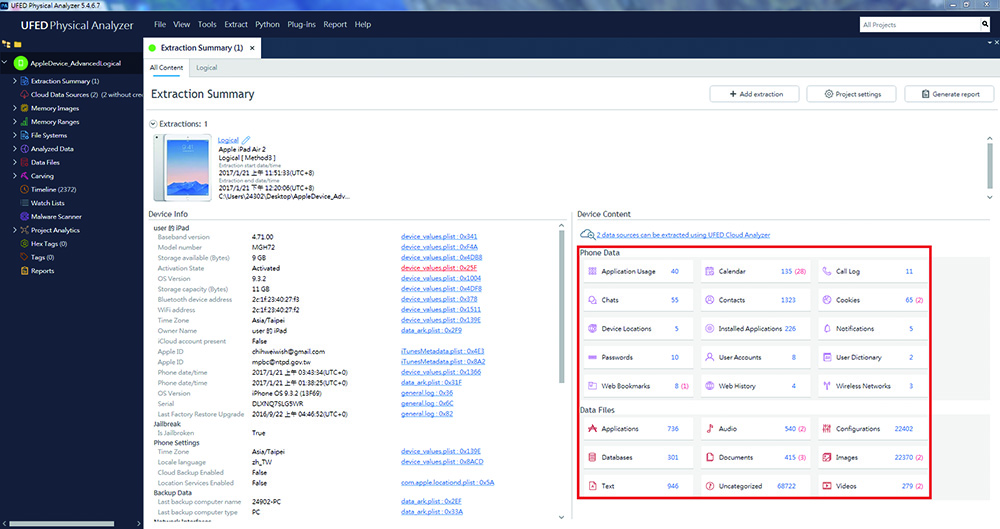The height and width of the screenshot is (529, 1000).
Task: Click the Analyzed Data icon
Action: (24, 149)
